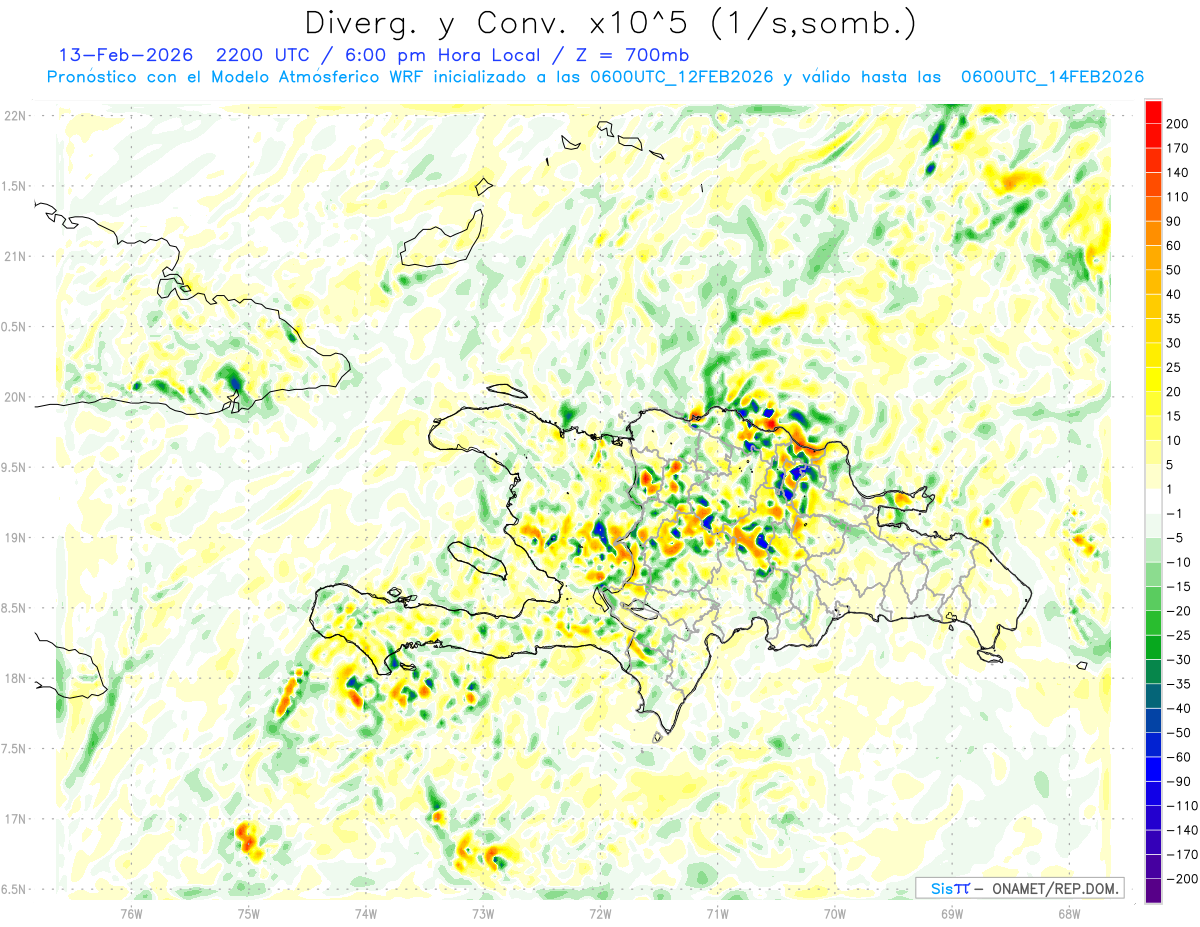Click the -40 color scale label
This screenshot has width=1200, height=927.
[1177, 709]
